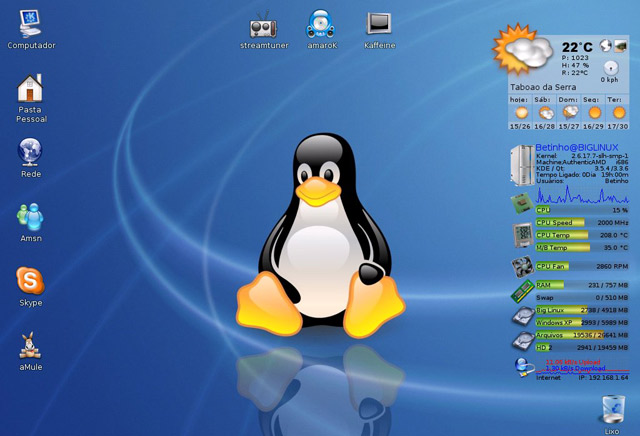This screenshot has width=640, height=436.
Task: Click the landscape picture icon in the weather widget
Action: 620,46
